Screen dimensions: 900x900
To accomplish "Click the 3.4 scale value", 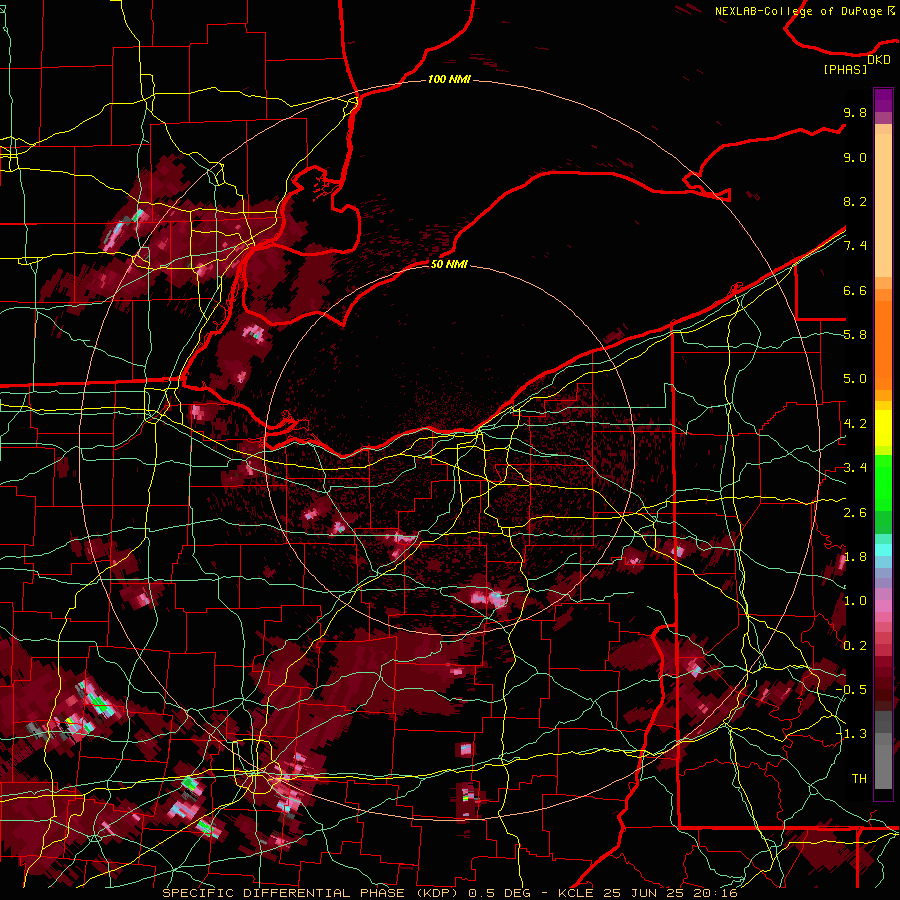I will [x=855, y=468].
